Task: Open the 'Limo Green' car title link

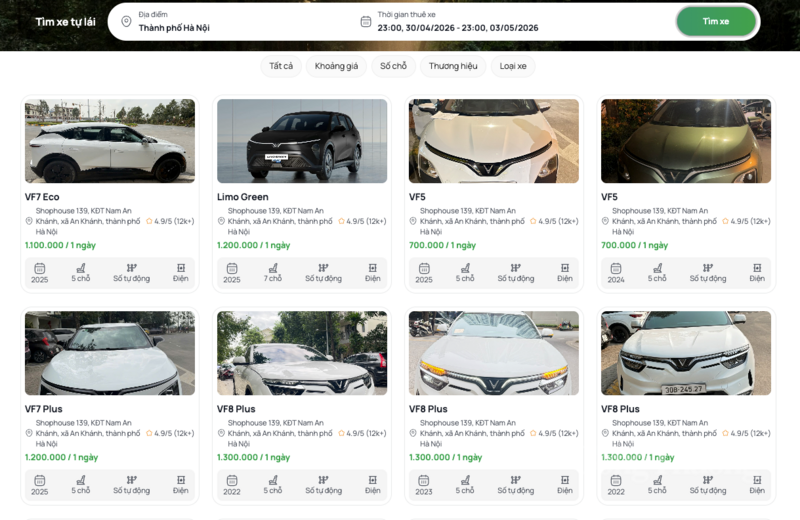Action: pos(243,197)
